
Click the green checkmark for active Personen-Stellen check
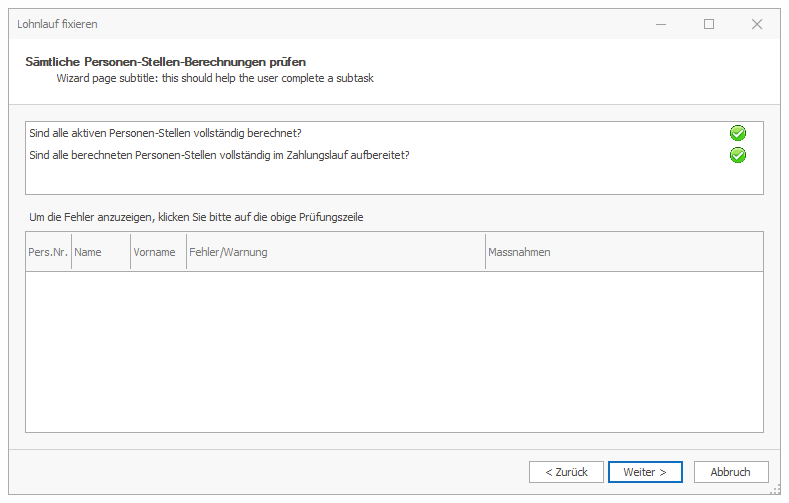(738, 133)
